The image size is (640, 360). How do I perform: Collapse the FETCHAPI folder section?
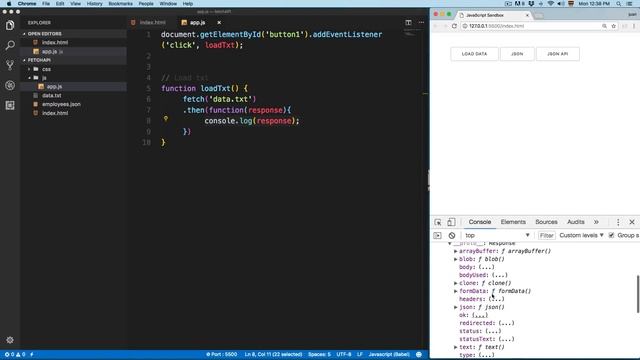tap(39, 60)
